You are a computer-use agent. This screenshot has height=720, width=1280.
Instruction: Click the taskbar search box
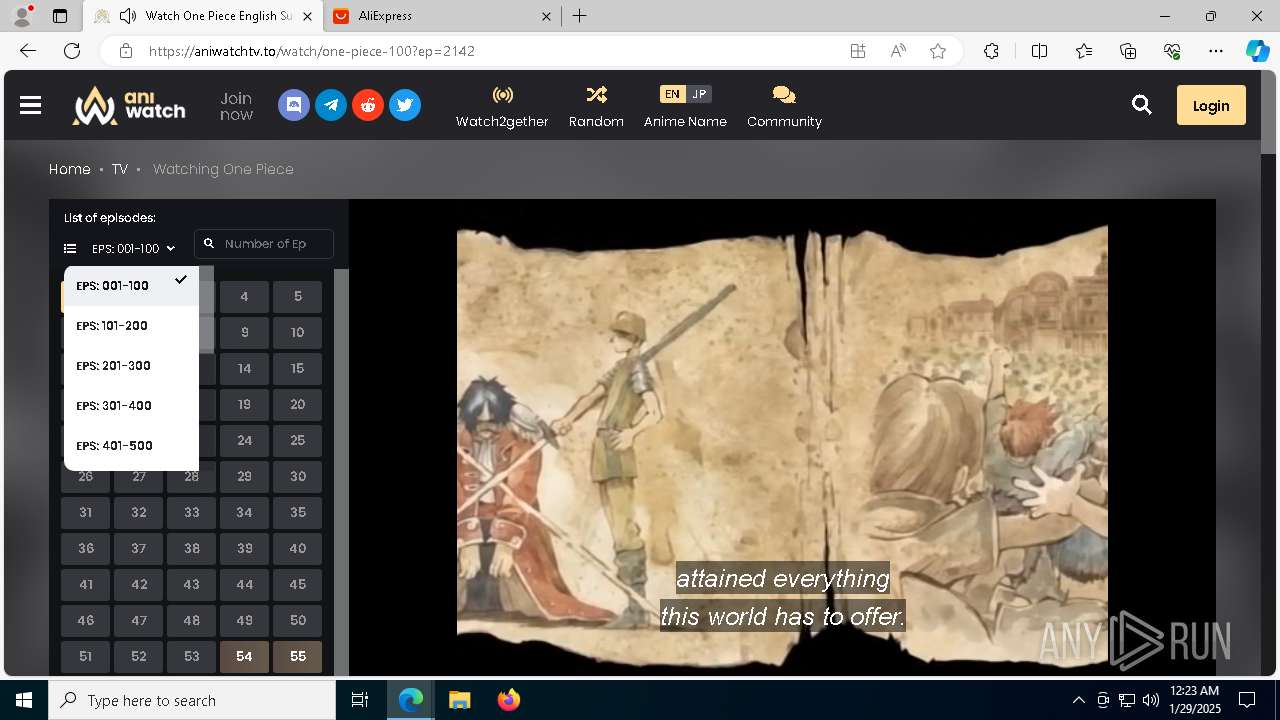click(192, 700)
